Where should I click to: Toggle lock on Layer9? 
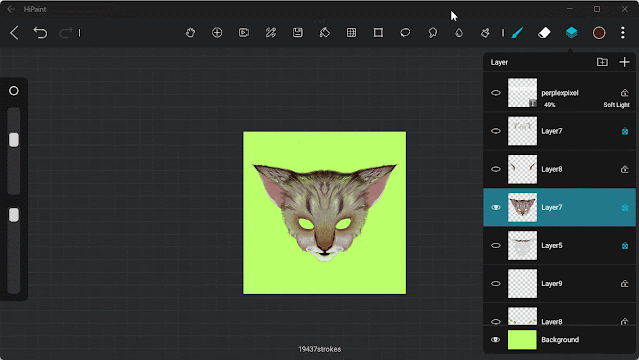coord(625,284)
